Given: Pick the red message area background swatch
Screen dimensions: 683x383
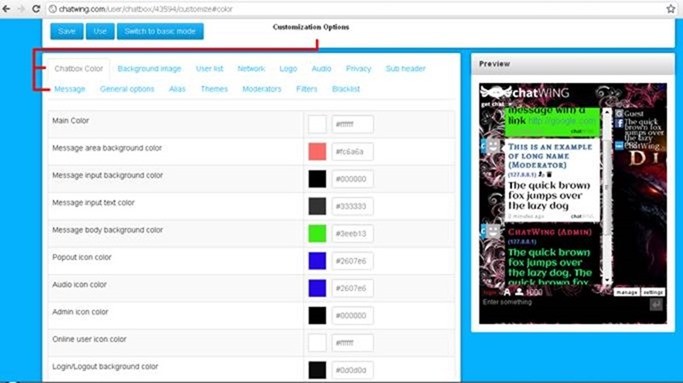Looking at the screenshot, I should [x=317, y=152].
